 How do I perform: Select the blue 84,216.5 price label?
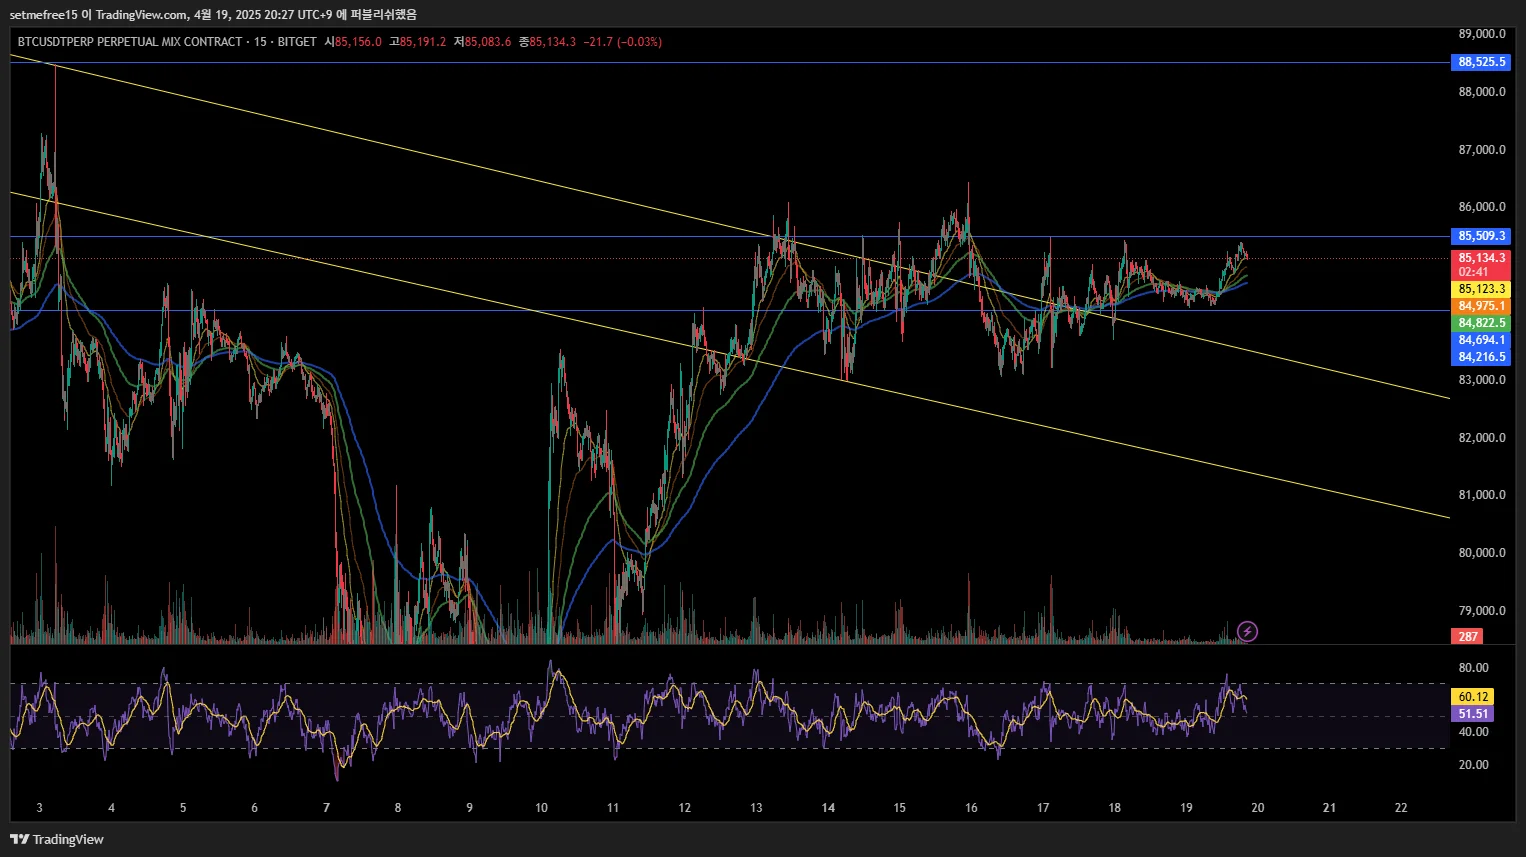(x=1480, y=357)
